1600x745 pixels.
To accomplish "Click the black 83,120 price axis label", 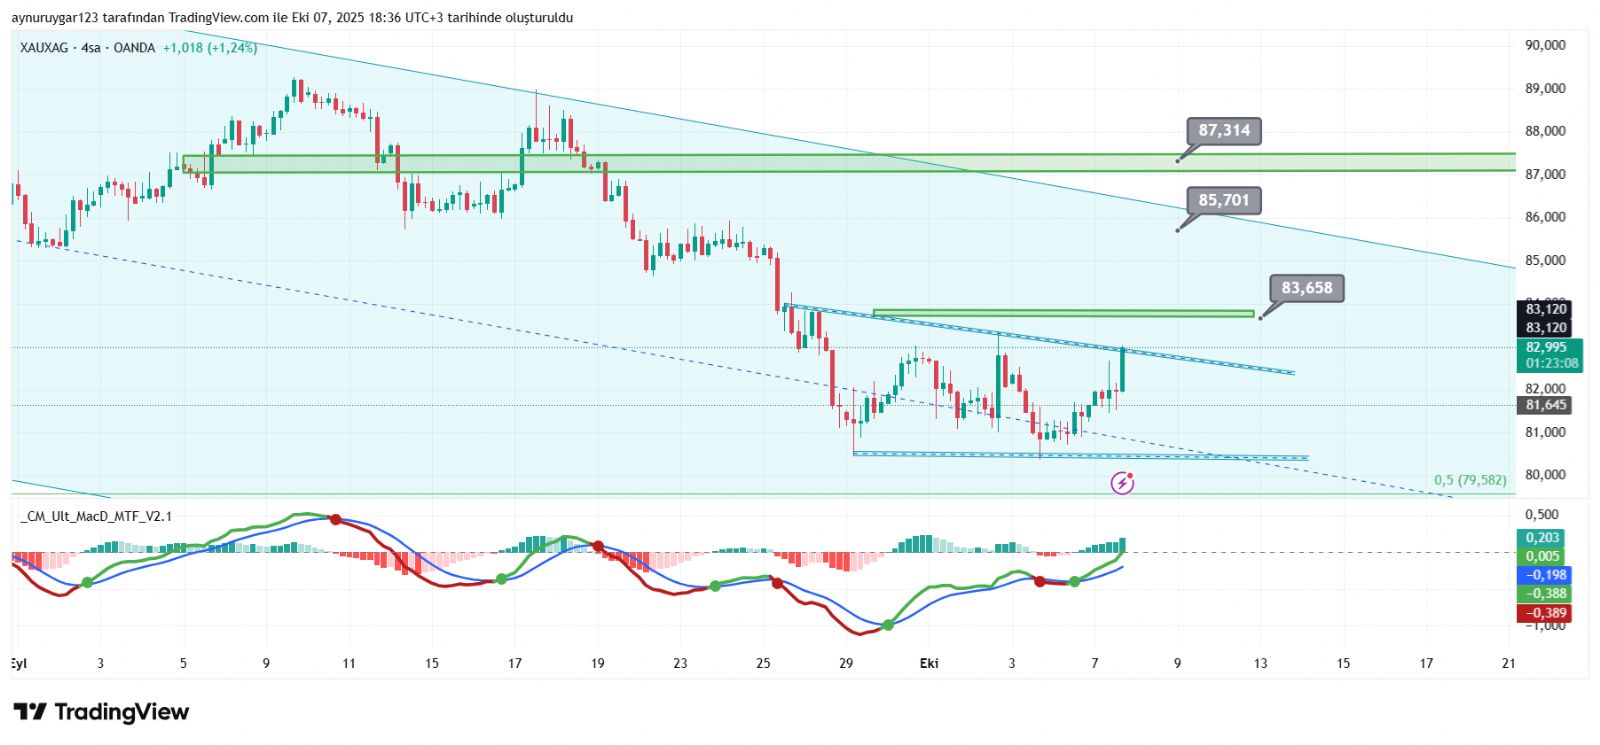I will click(x=1546, y=327).
